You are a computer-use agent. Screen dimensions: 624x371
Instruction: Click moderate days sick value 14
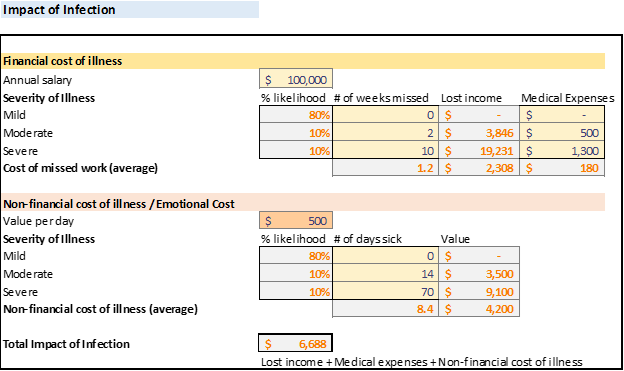385,273
